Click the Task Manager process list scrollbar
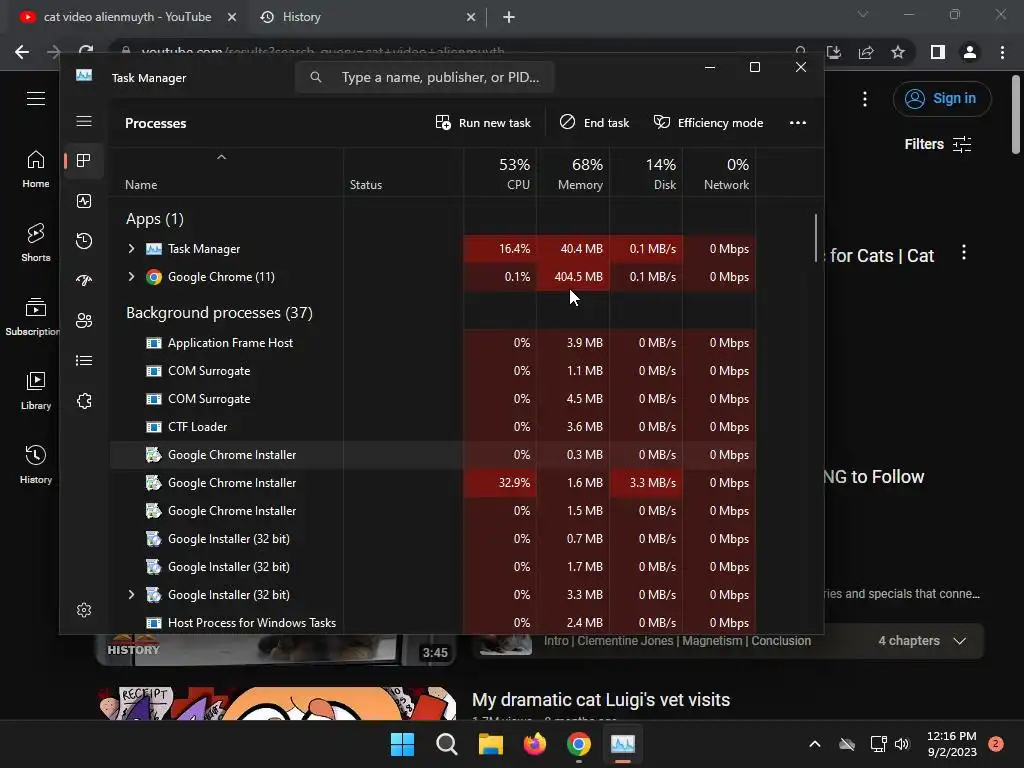The height and width of the screenshot is (768, 1024). 816,238
